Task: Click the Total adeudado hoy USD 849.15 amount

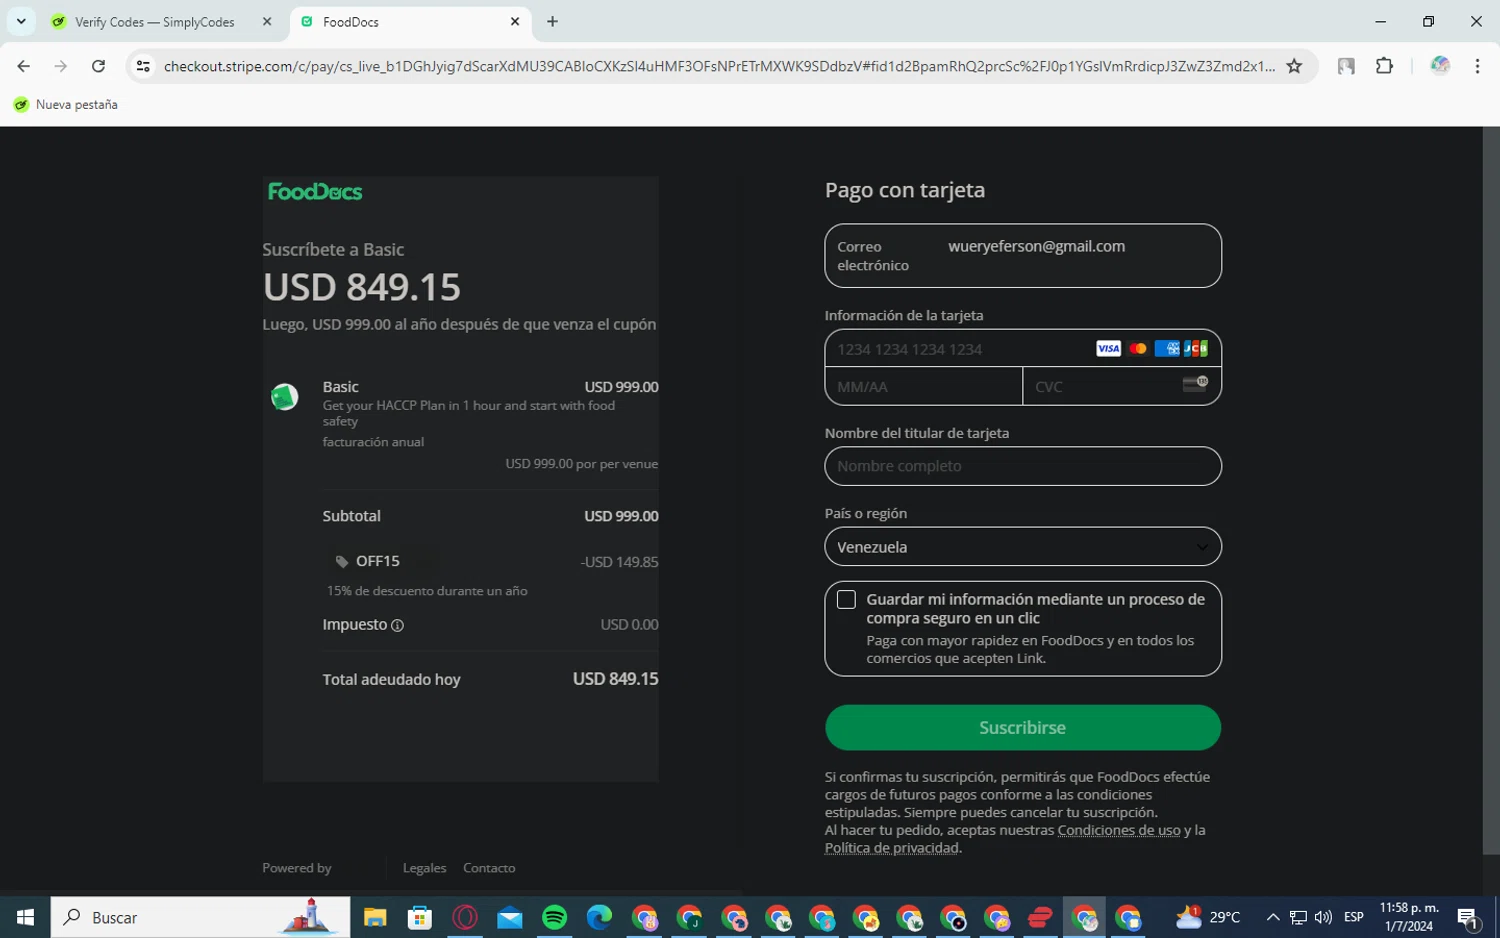Action: point(615,679)
